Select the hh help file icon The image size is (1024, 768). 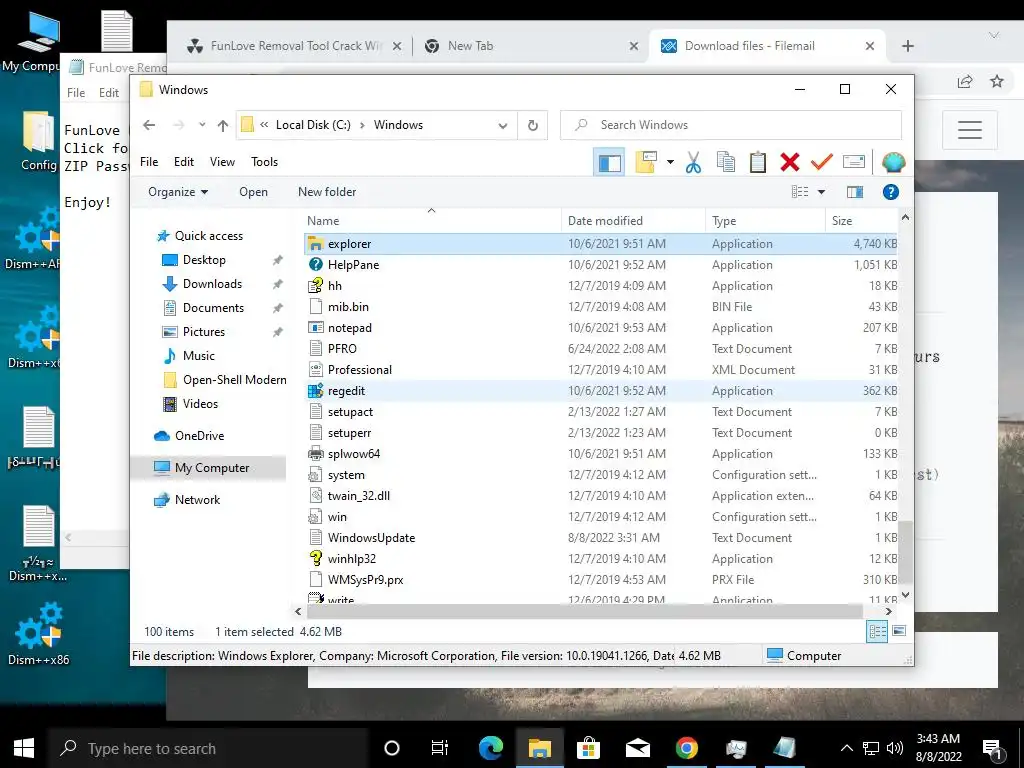315,285
